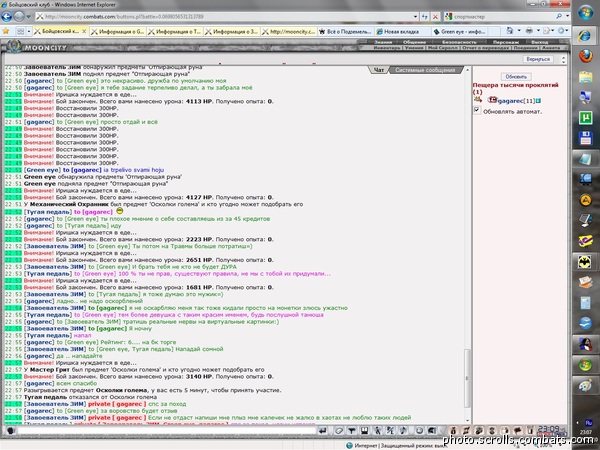
Task: Open the 'Инвентарь' submenu link
Action: [x=387, y=48]
